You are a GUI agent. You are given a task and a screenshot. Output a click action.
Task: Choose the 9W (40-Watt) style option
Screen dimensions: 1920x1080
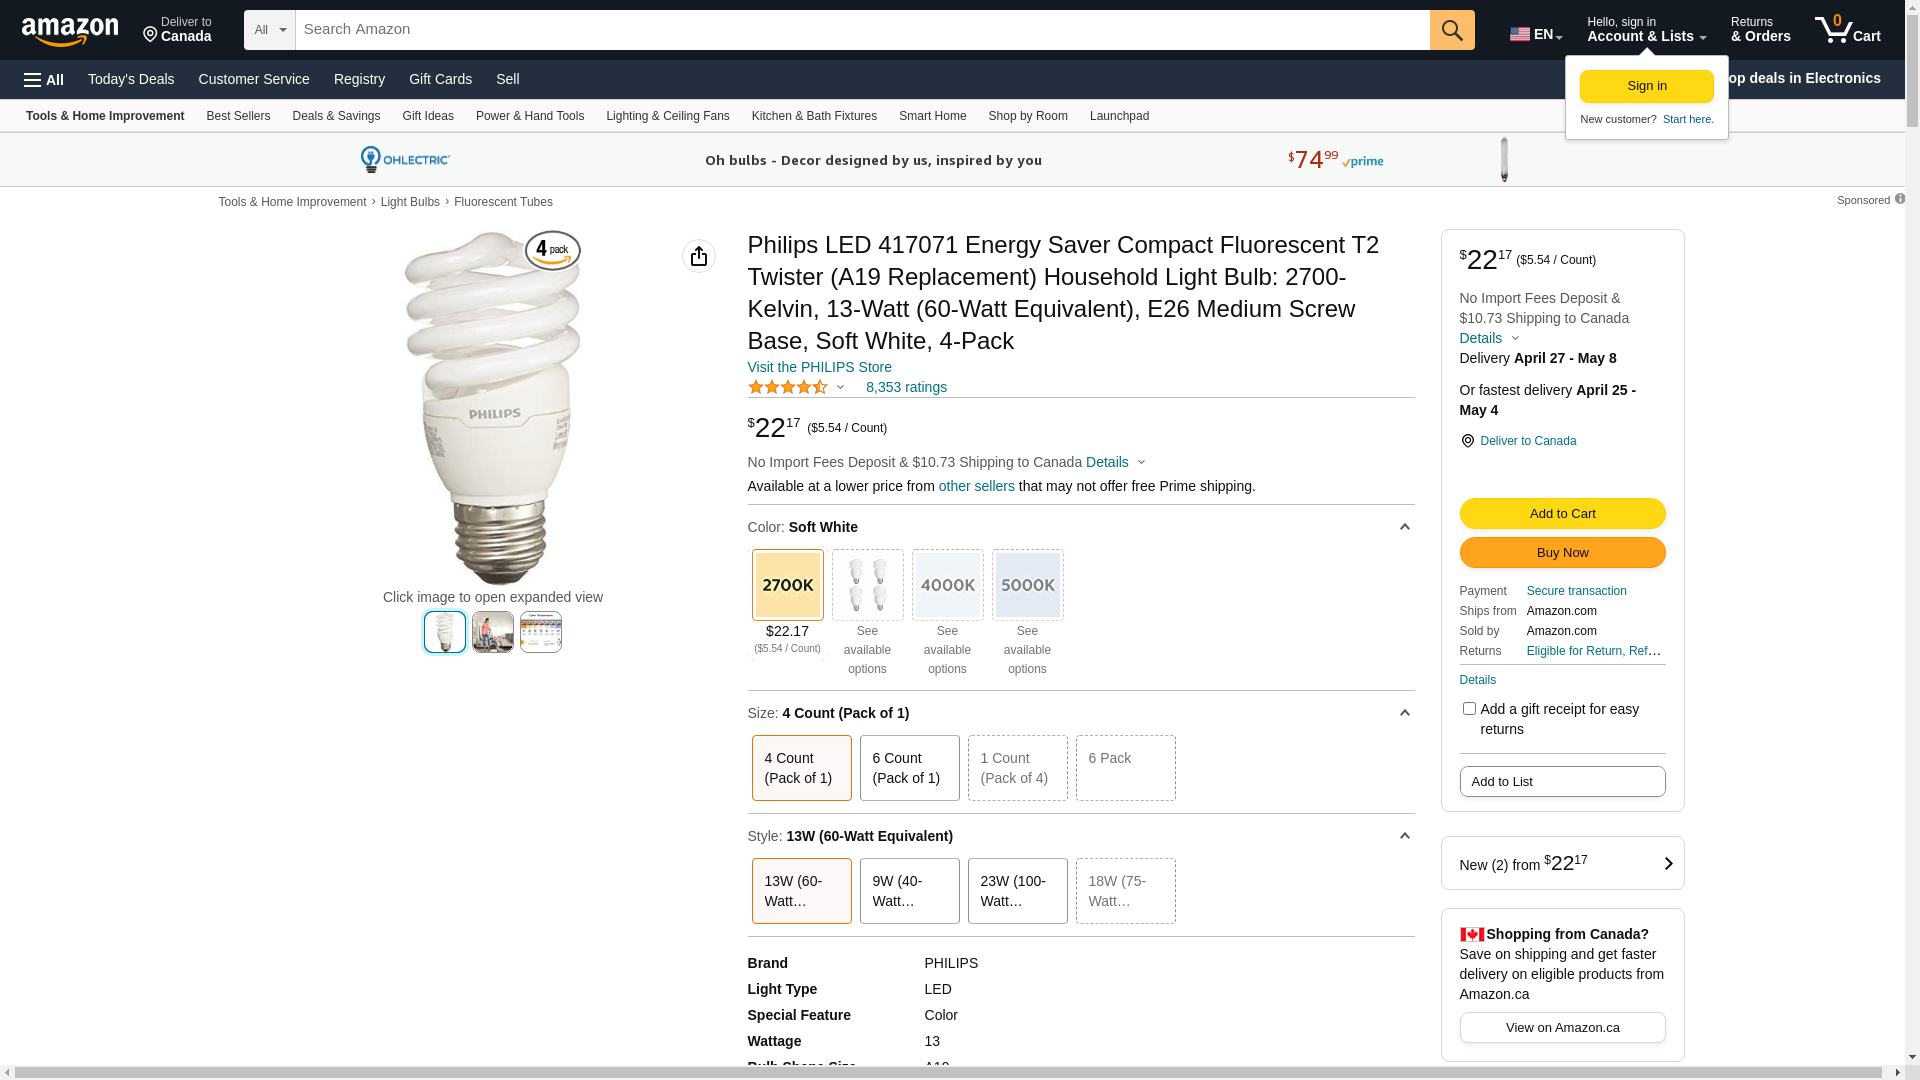(x=909, y=891)
